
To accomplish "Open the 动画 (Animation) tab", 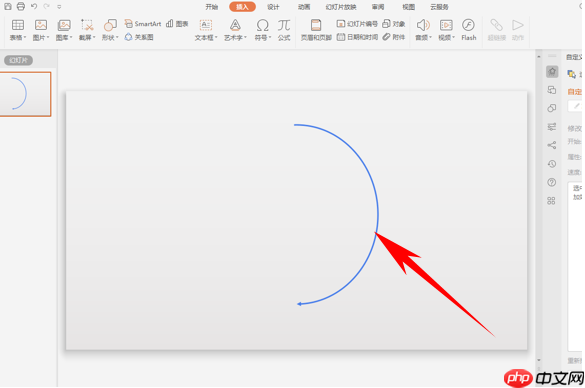I will pyautogui.click(x=304, y=7).
